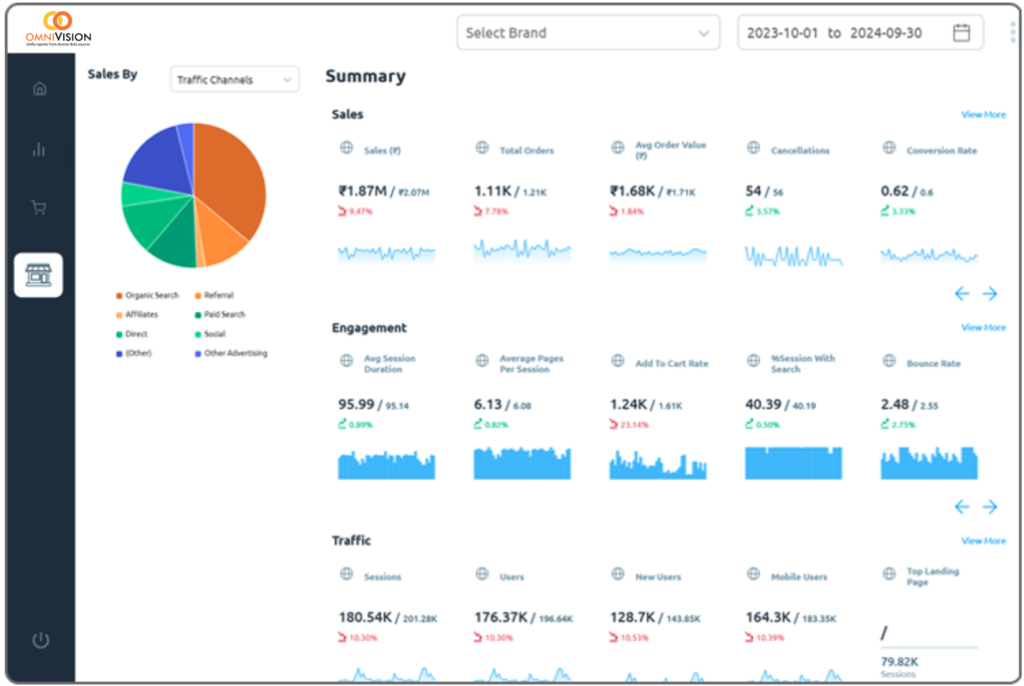Click globe icon beside Sales metric
The image size is (1024, 686).
347,148
